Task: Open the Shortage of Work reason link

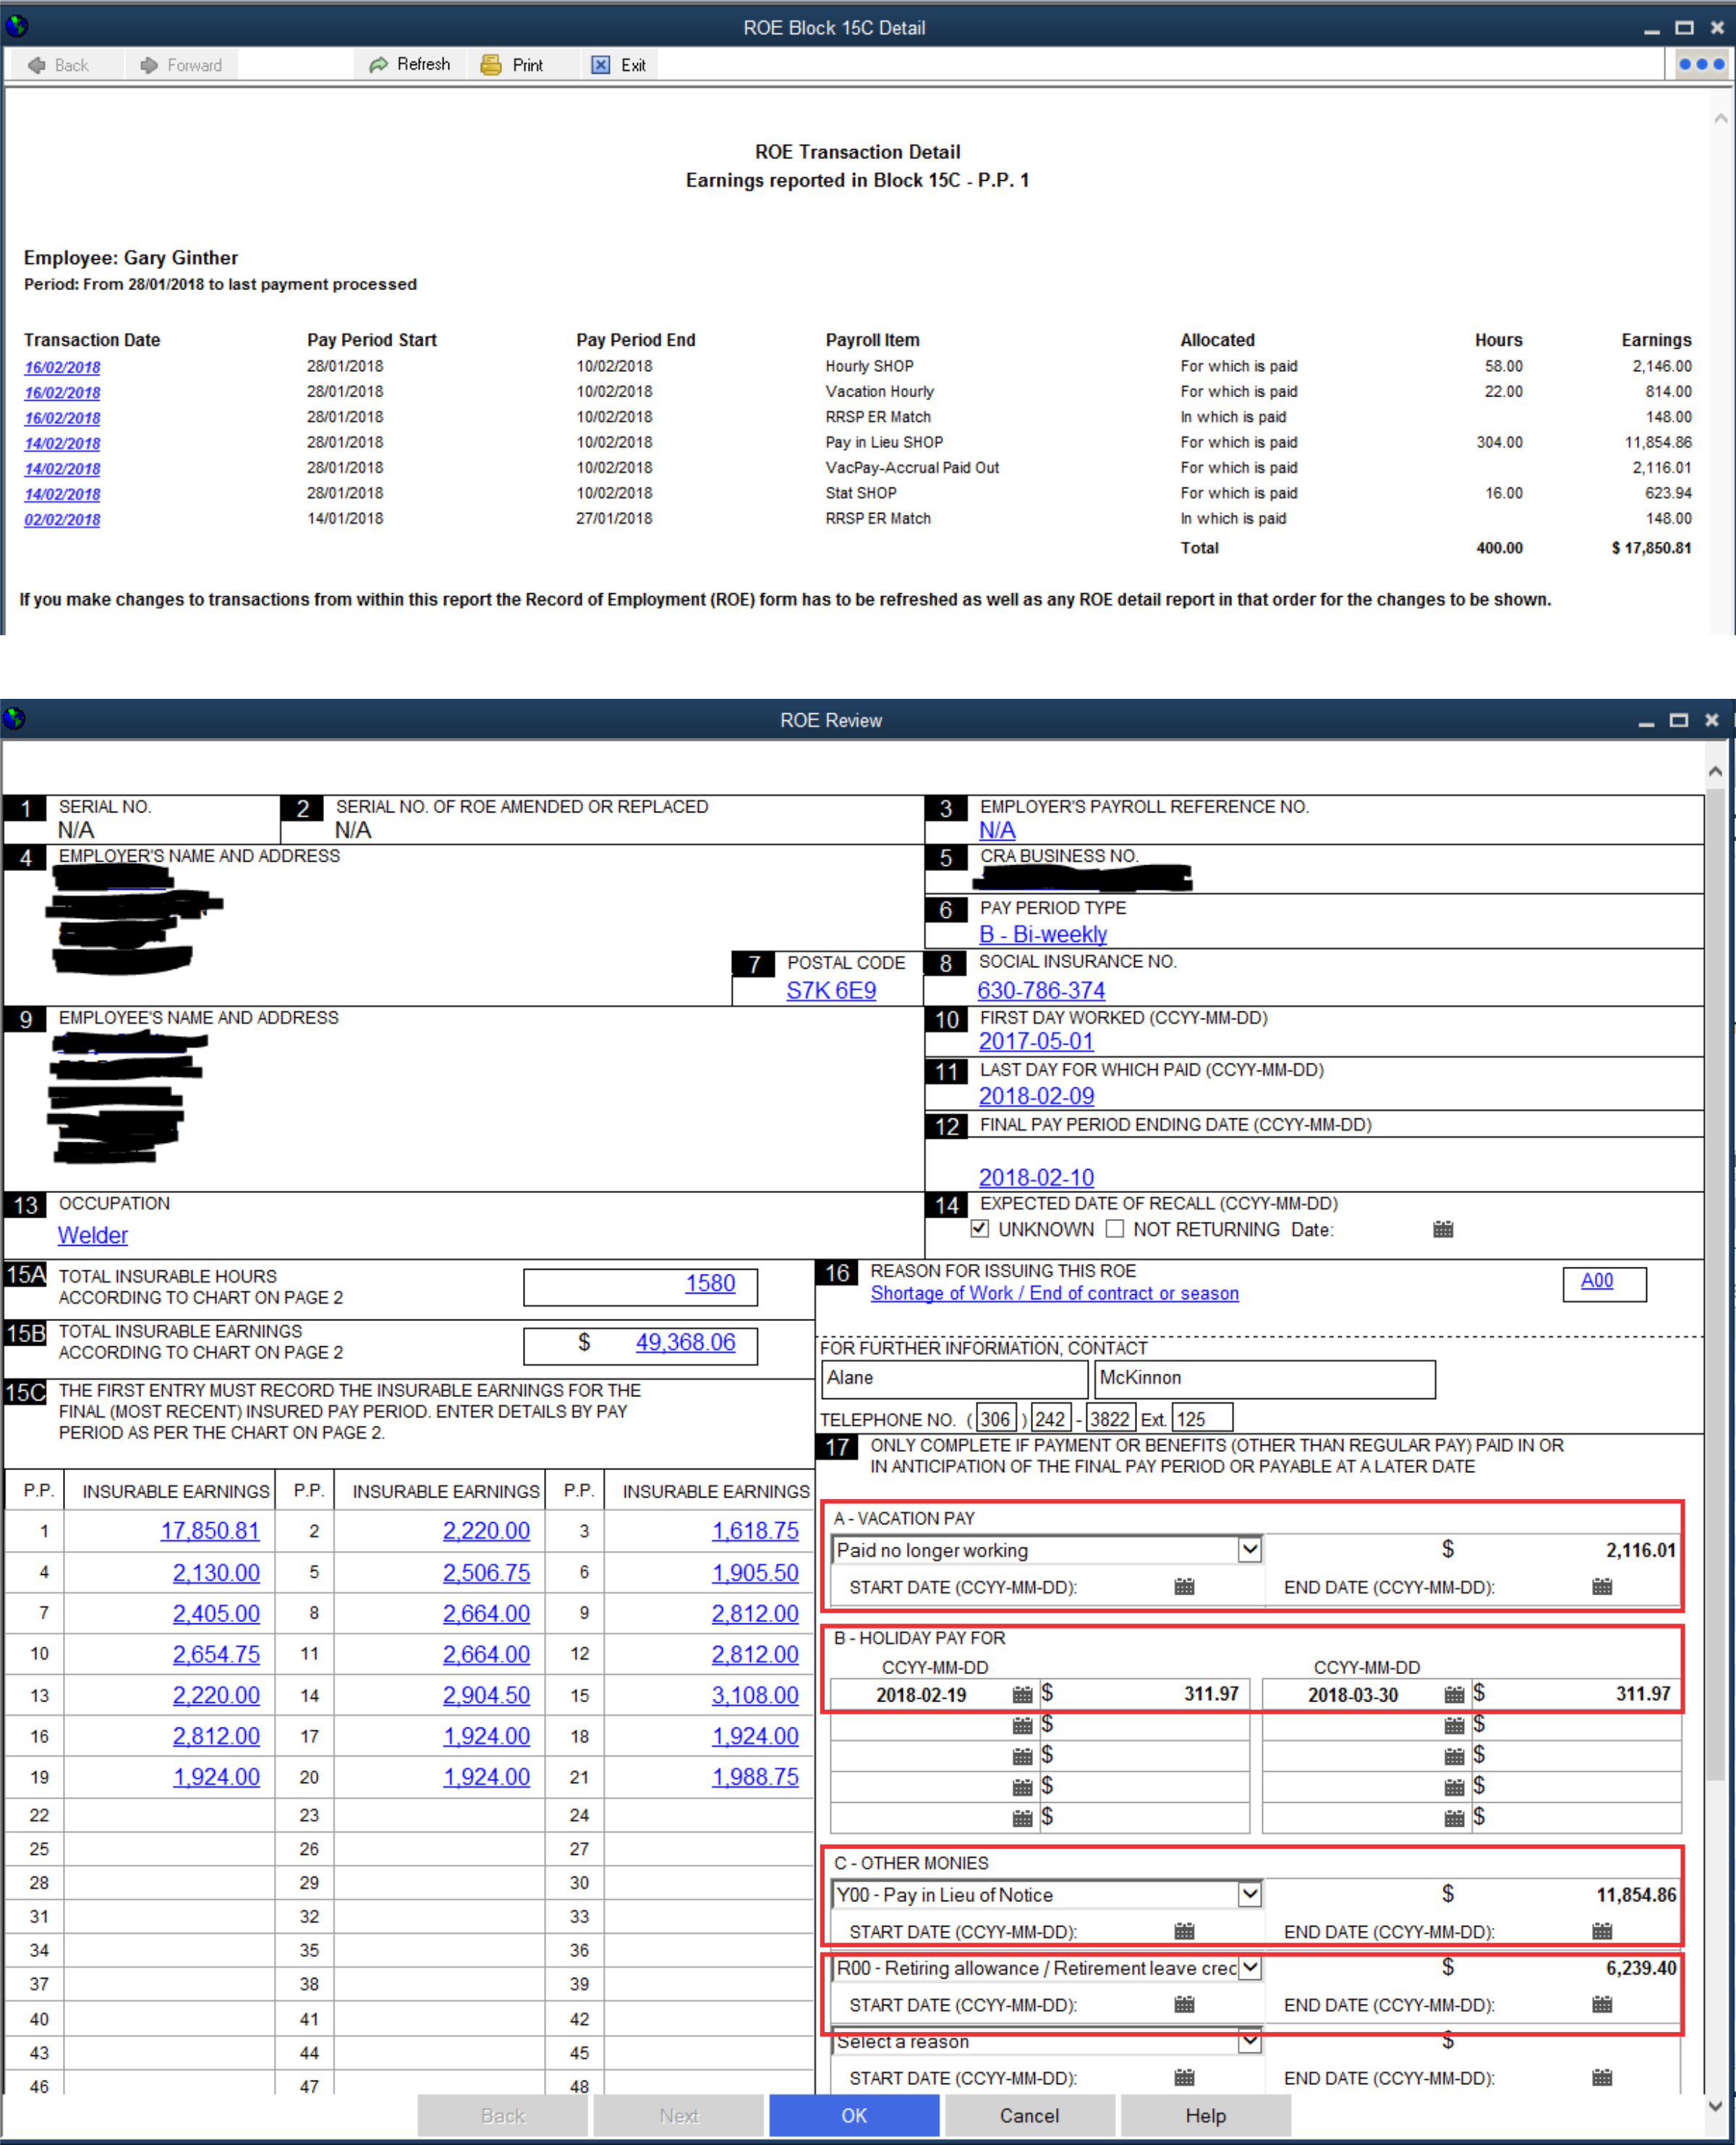Action: tap(1054, 1293)
